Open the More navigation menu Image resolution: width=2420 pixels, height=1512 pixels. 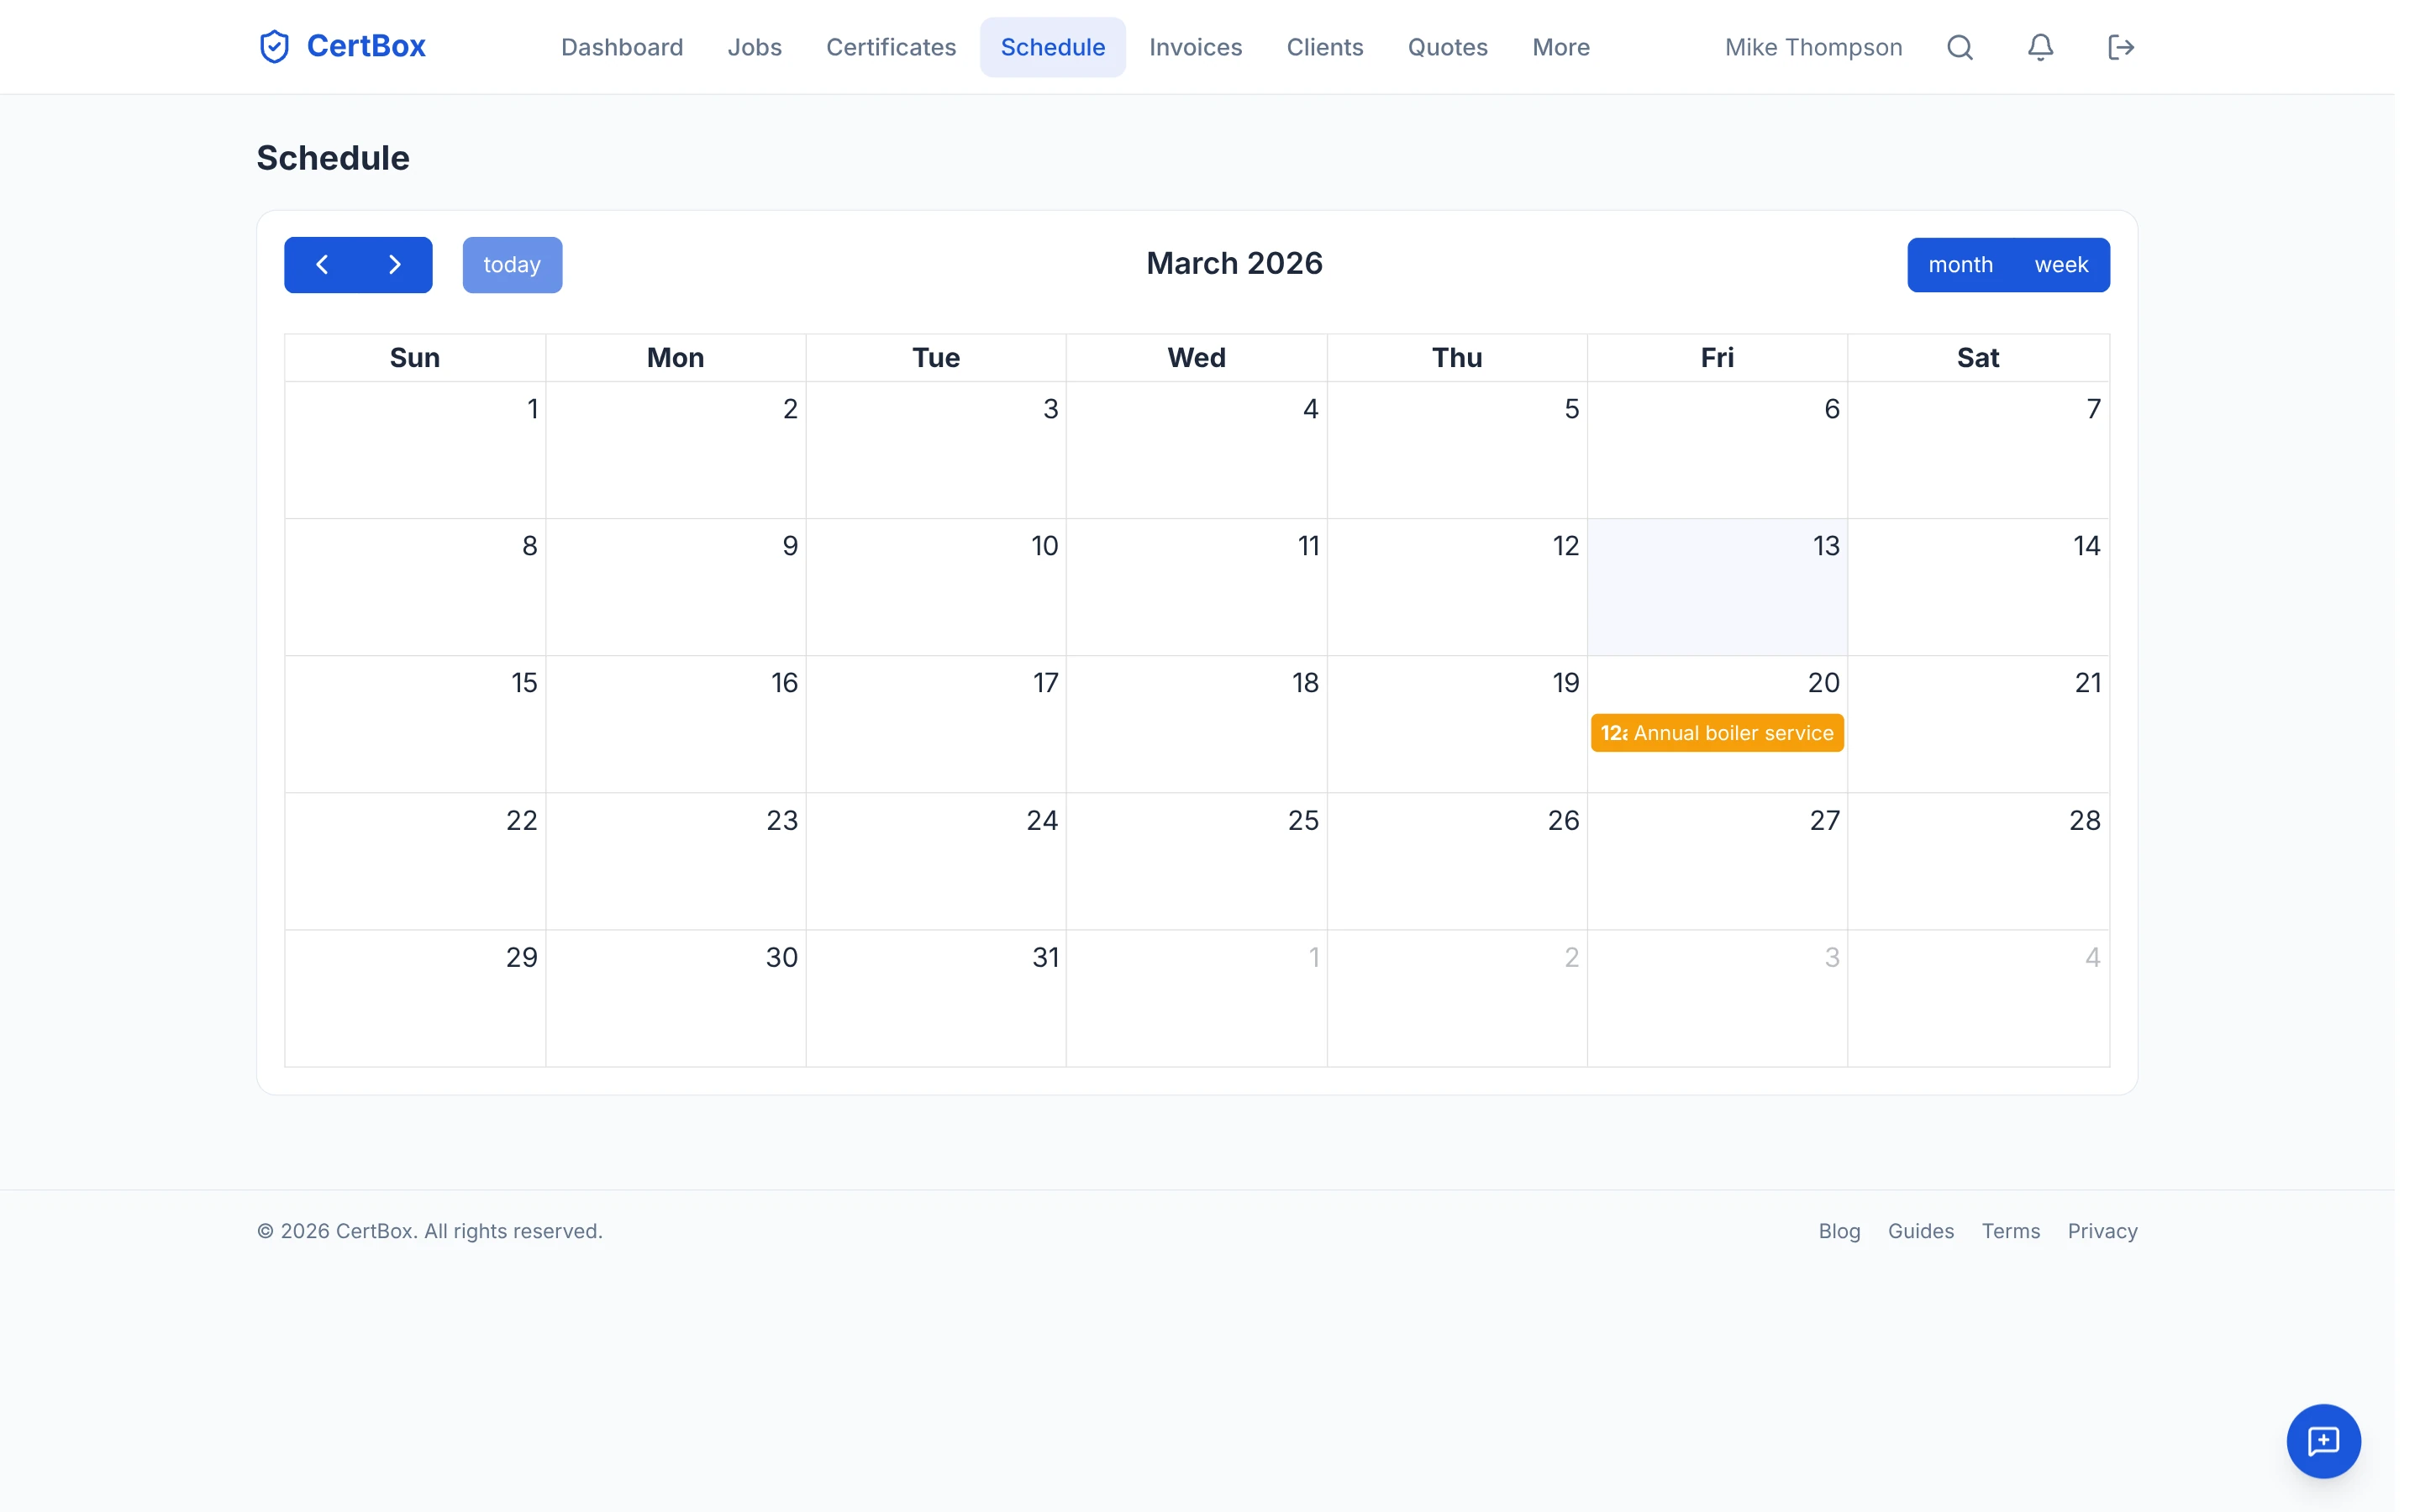1560,46
